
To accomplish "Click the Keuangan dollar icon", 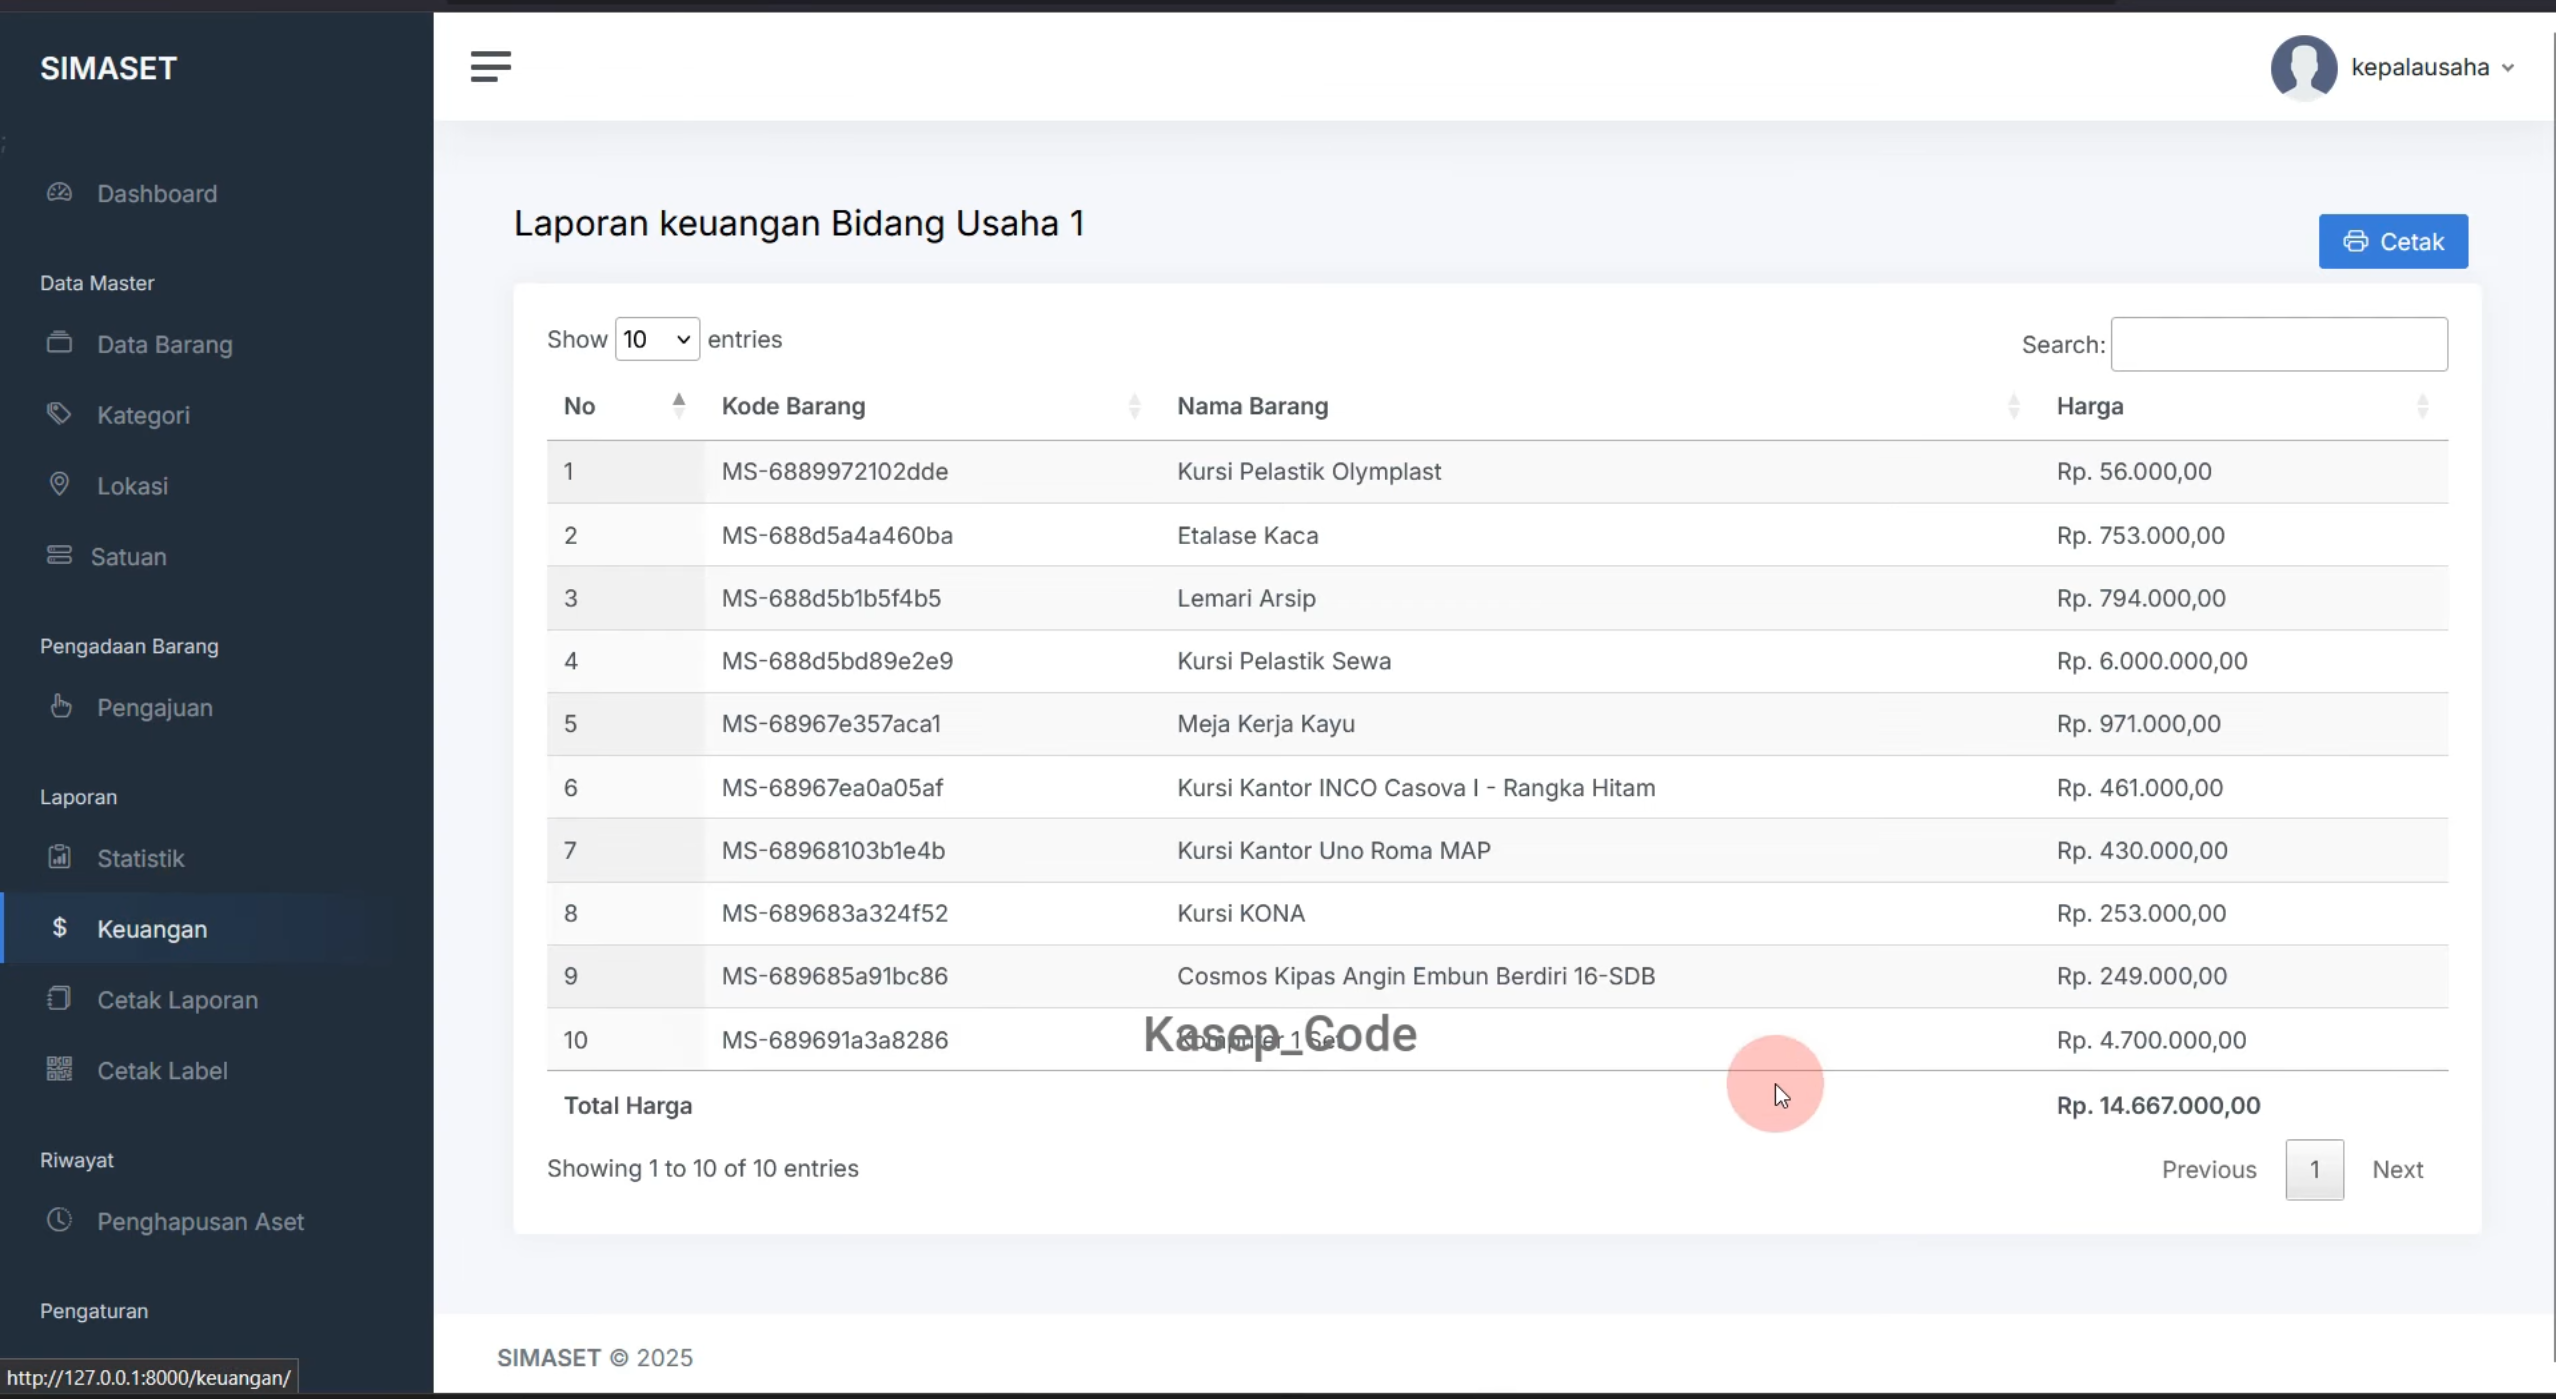I will point(59,928).
